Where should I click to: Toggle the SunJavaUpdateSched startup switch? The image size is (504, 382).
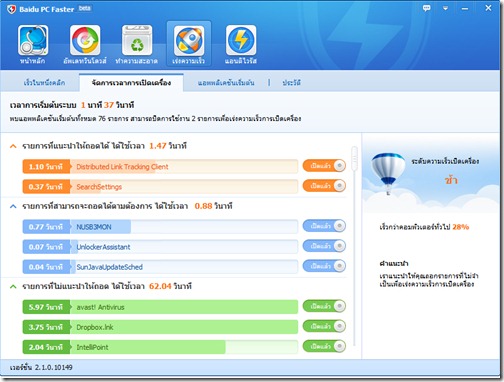click(x=324, y=266)
